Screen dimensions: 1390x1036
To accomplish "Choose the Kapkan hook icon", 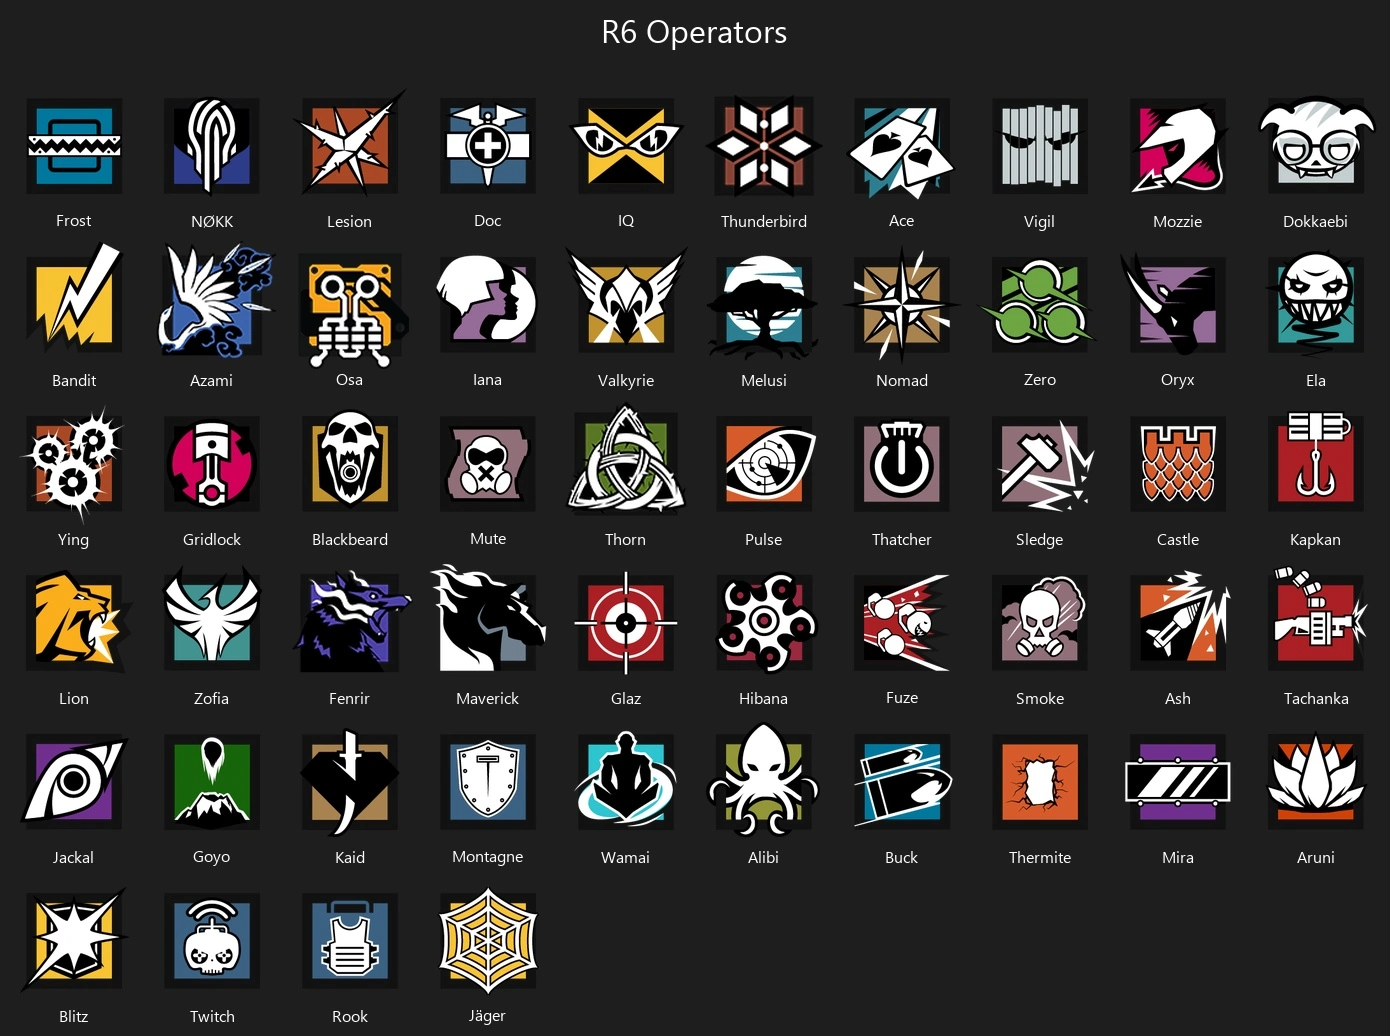I will click(1316, 464).
